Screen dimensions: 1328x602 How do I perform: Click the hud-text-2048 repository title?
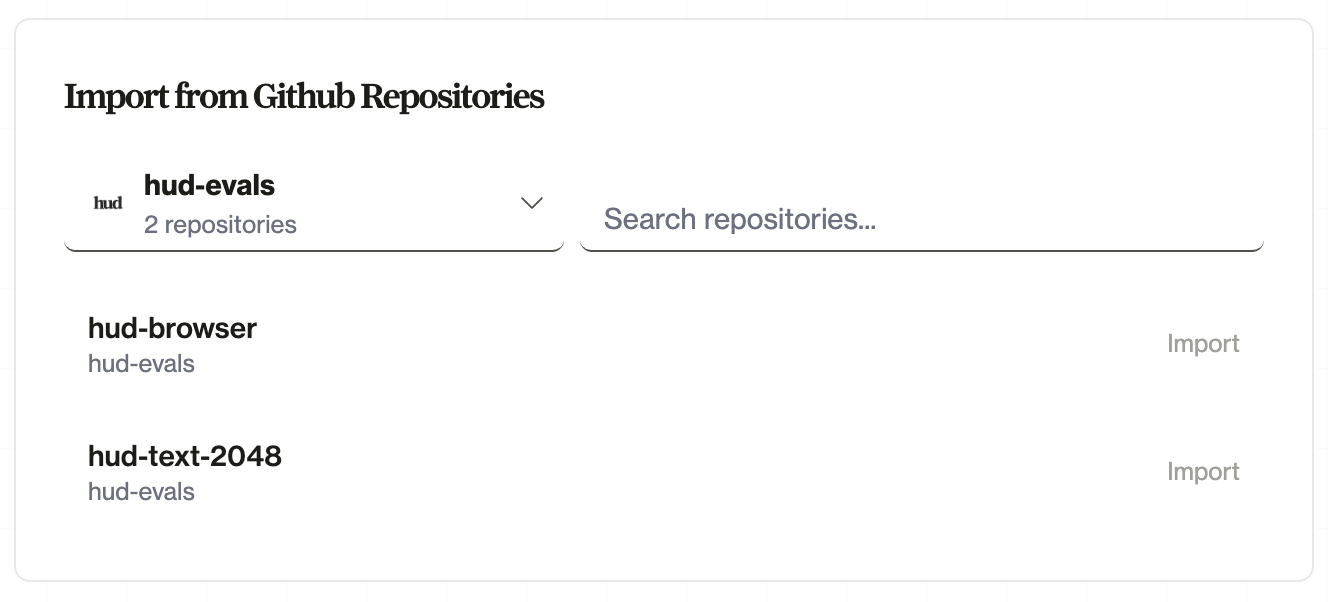[x=184, y=456]
